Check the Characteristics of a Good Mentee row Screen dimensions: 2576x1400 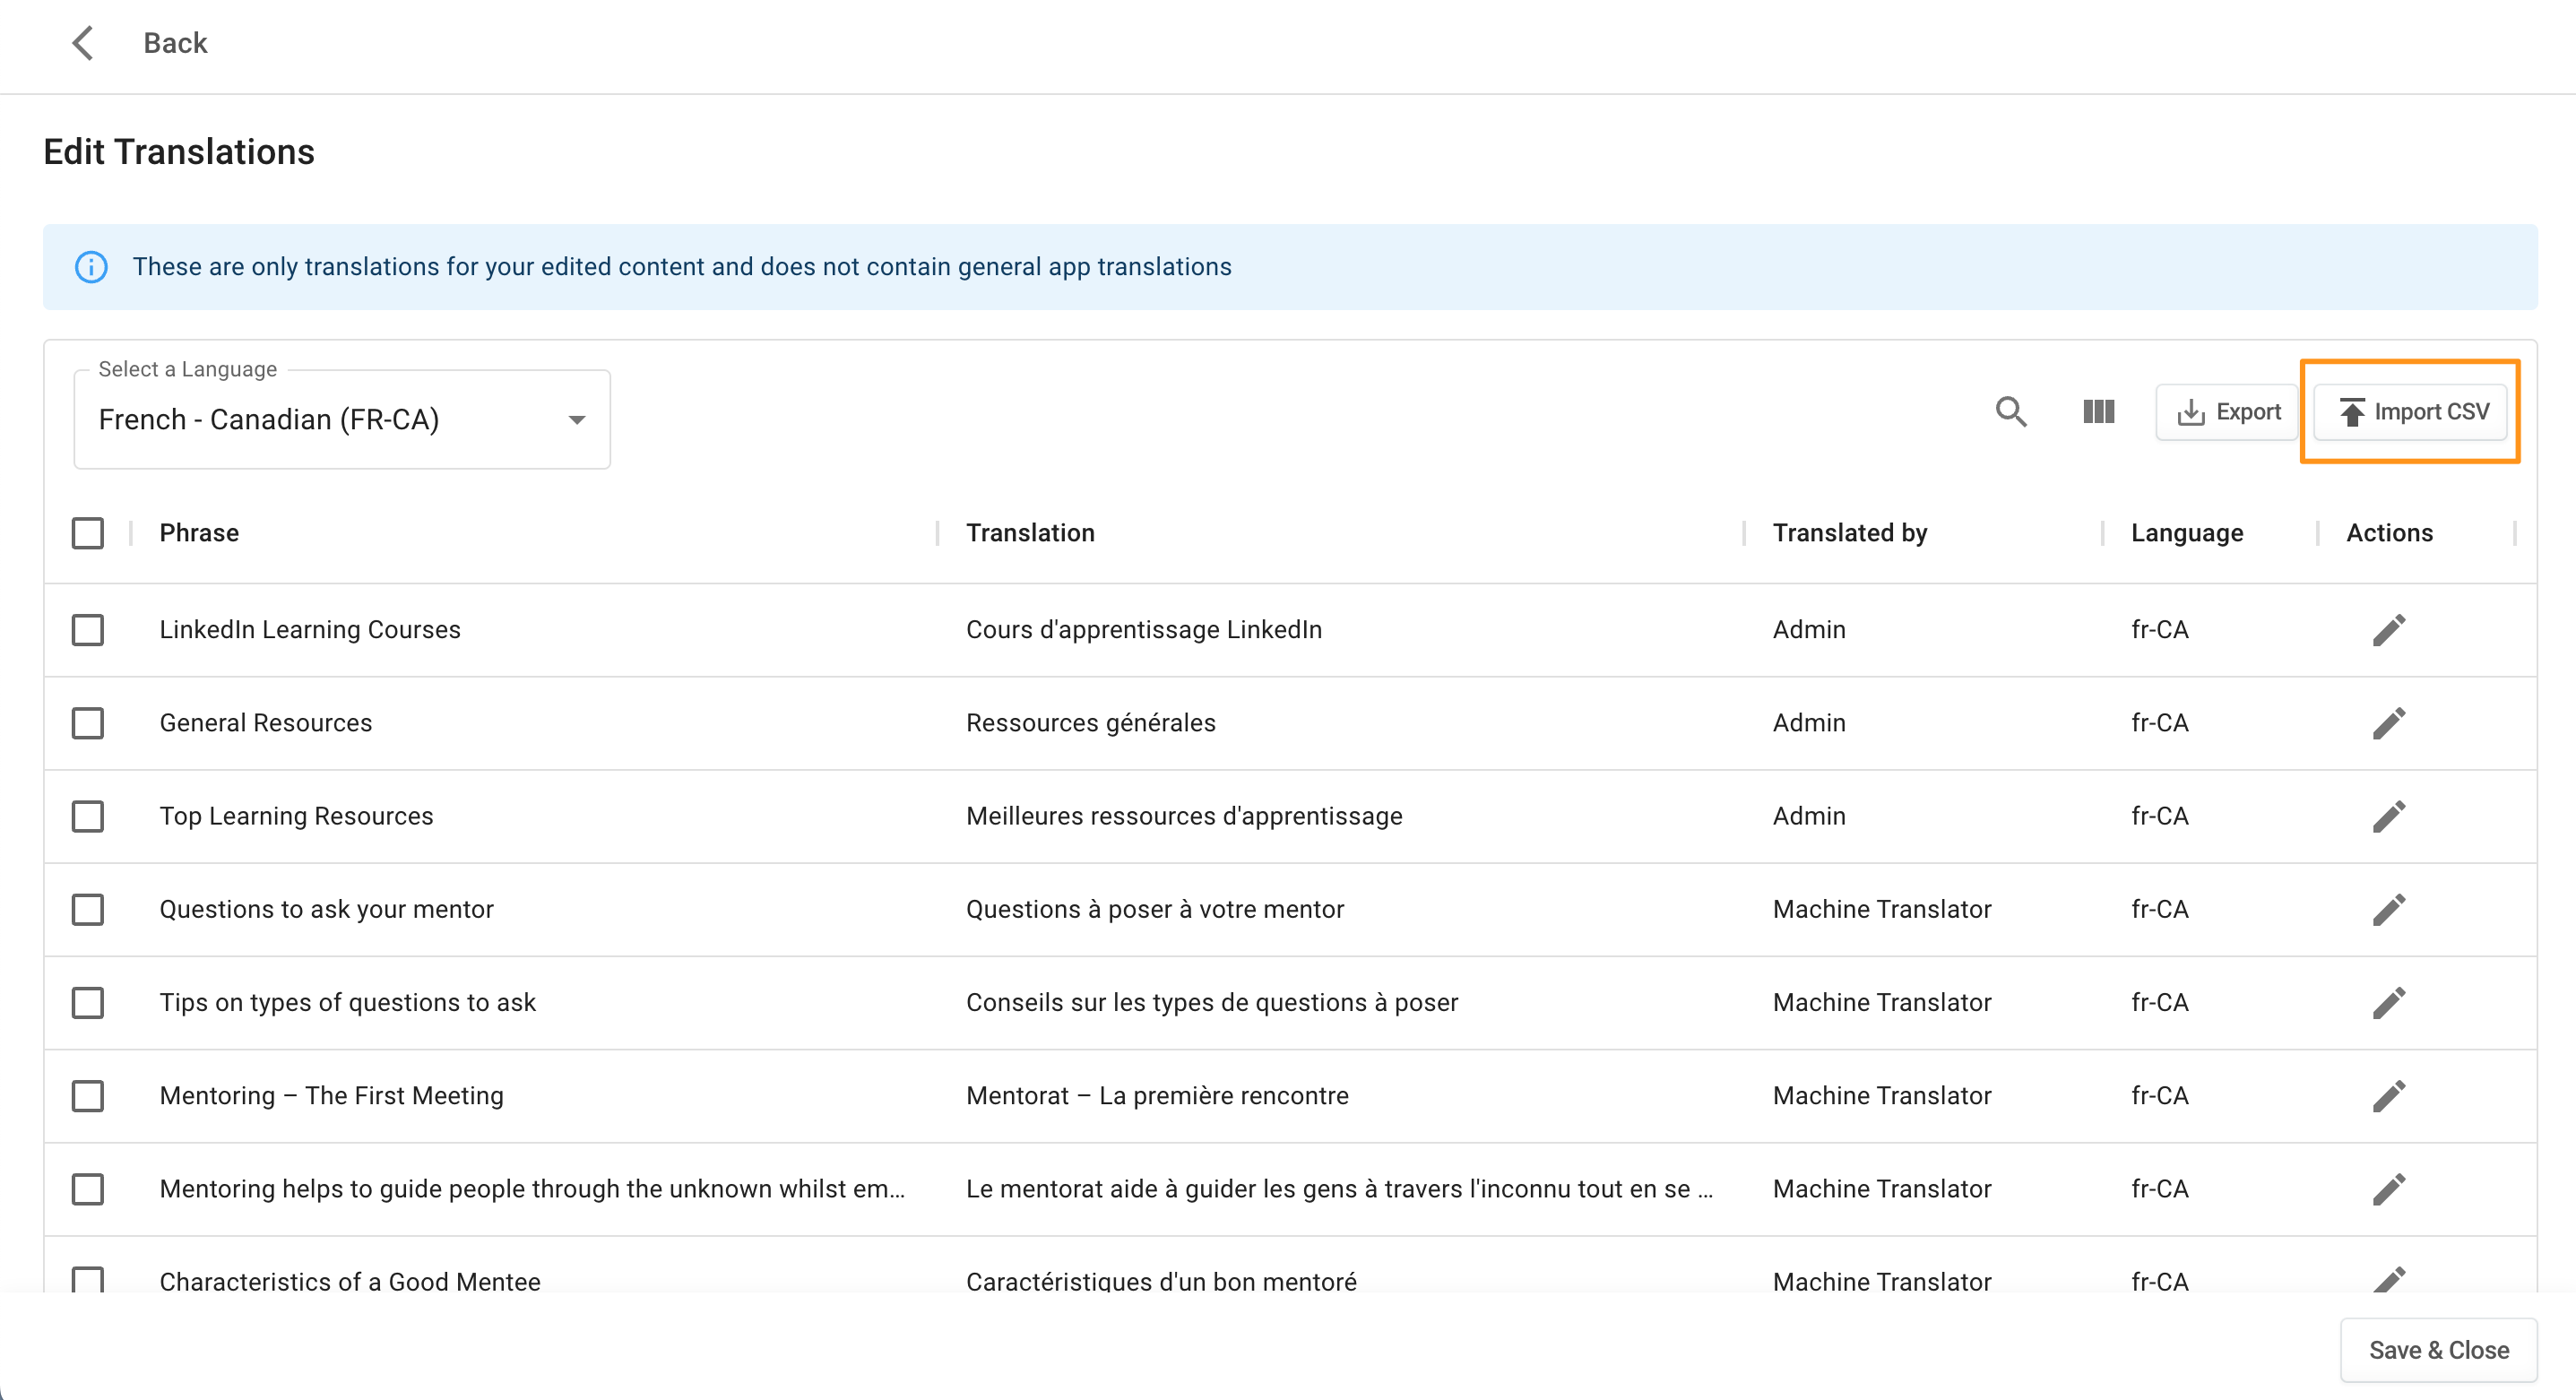pos(88,1280)
